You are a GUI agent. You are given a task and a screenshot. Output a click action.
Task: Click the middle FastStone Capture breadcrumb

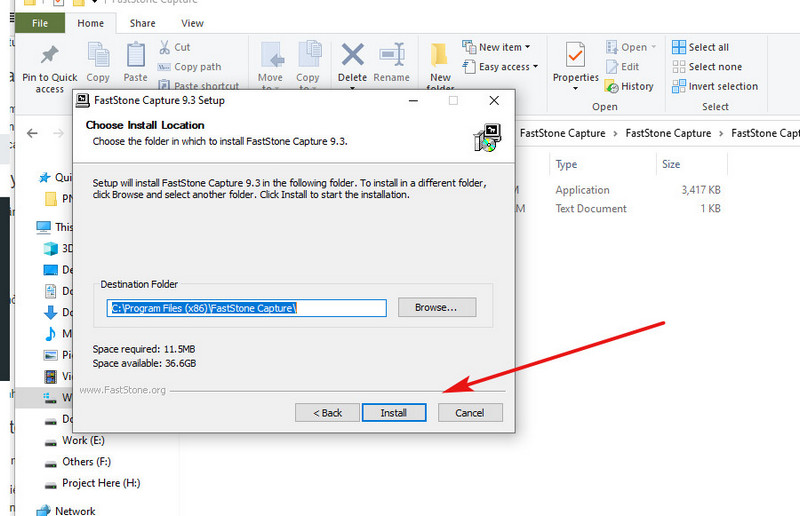click(x=668, y=133)
